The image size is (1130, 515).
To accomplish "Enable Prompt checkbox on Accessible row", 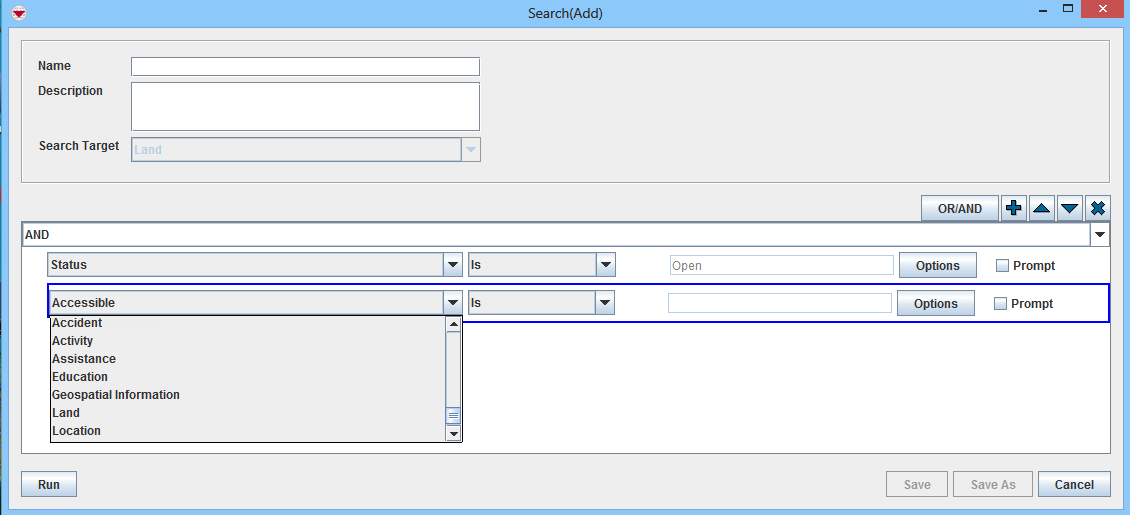I will click(1000, 304).
